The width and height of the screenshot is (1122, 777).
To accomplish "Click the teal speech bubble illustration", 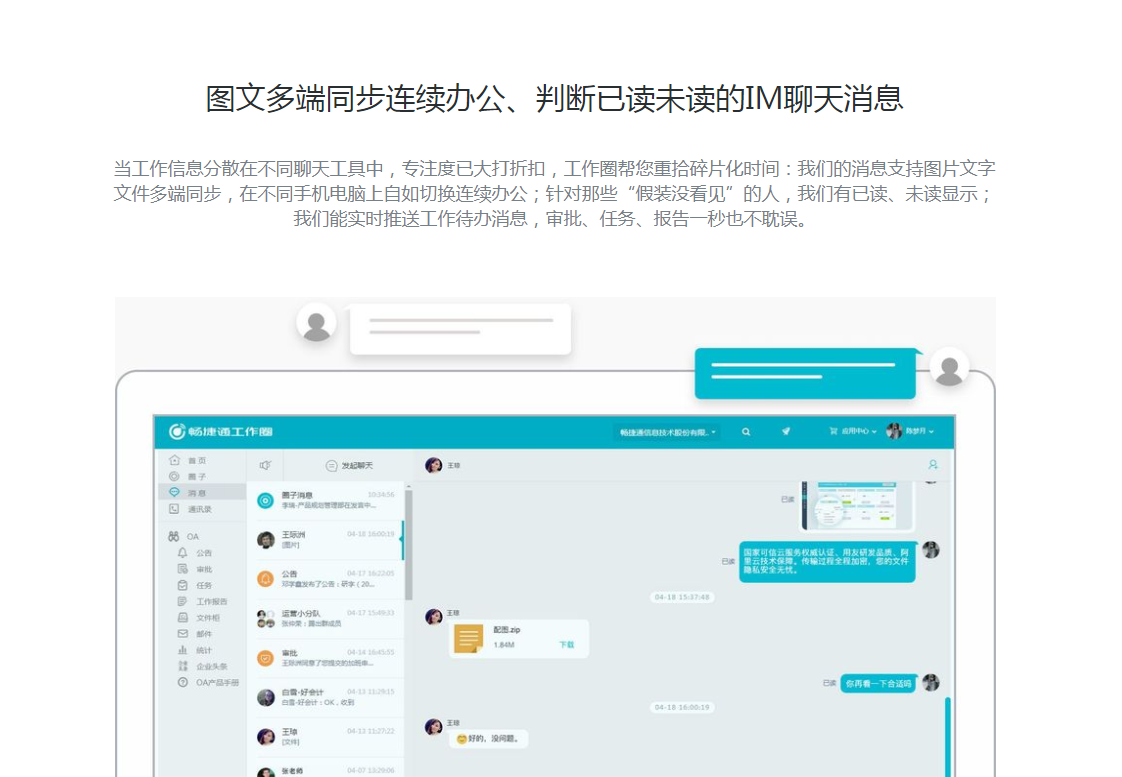I will click(806, 373).
